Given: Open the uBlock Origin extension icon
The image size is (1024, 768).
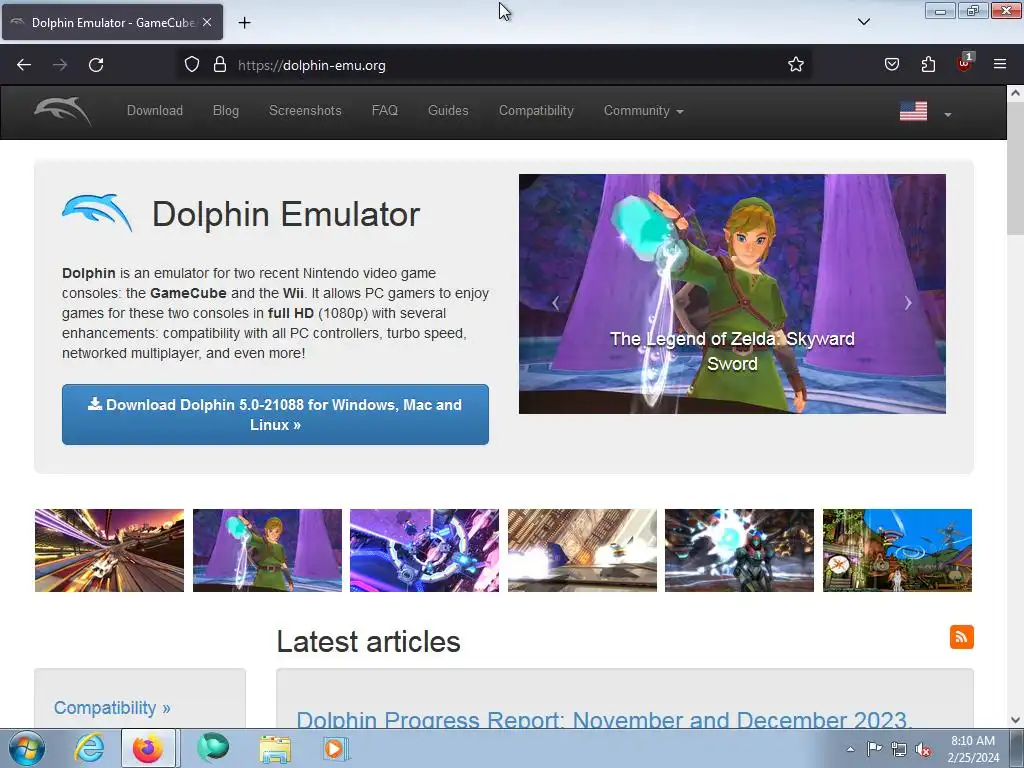Looking at the screenshot, I should point(965,63).
